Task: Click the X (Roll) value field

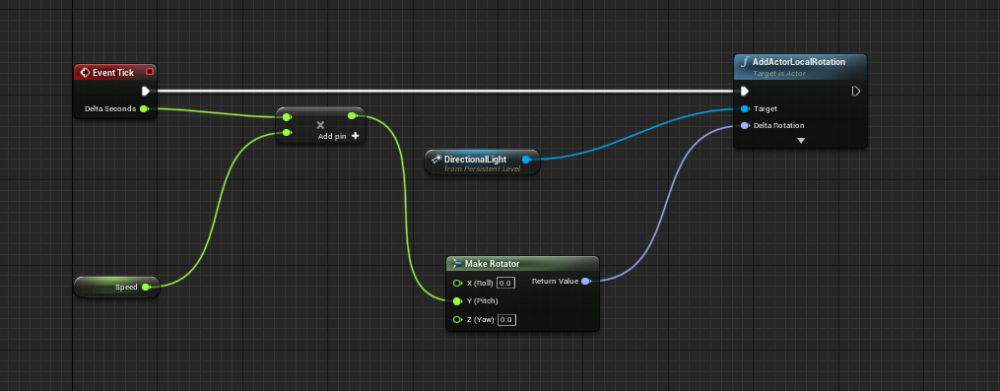Action: pyautogui.click(x=506, y=283)
